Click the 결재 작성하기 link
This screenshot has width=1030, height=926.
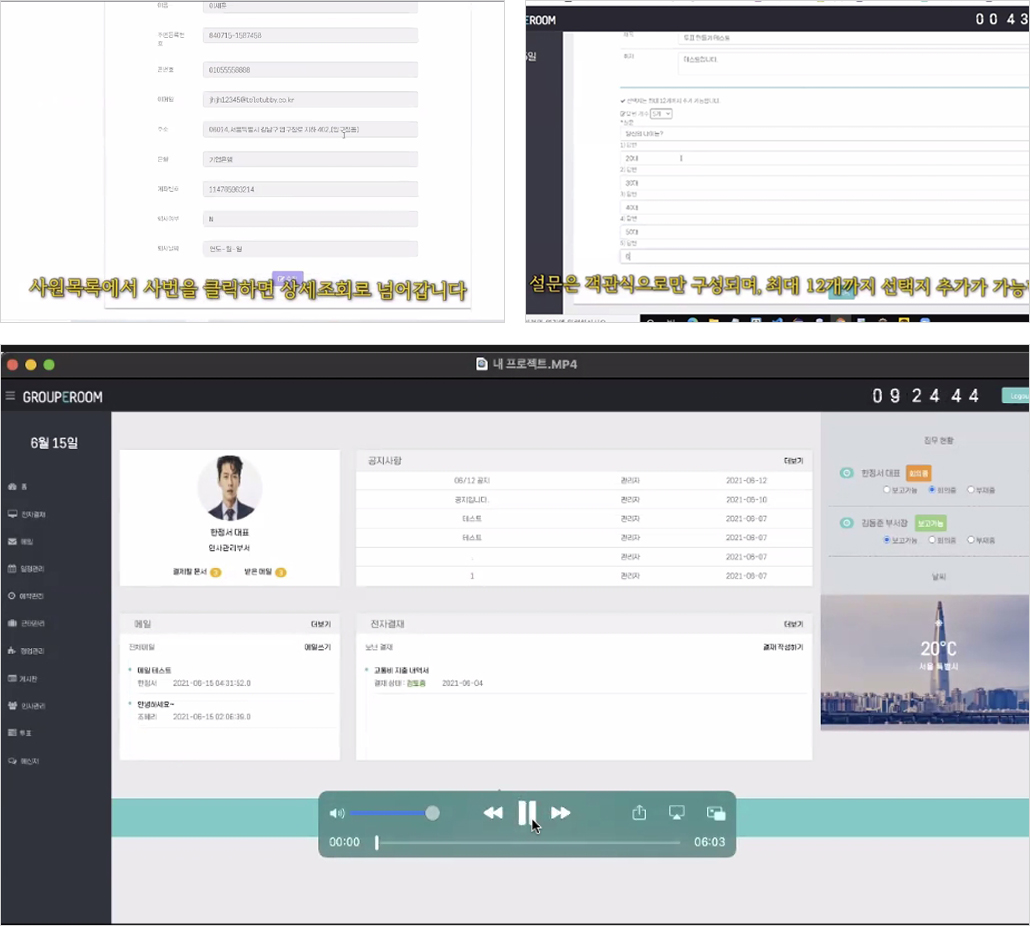(783, 647)
